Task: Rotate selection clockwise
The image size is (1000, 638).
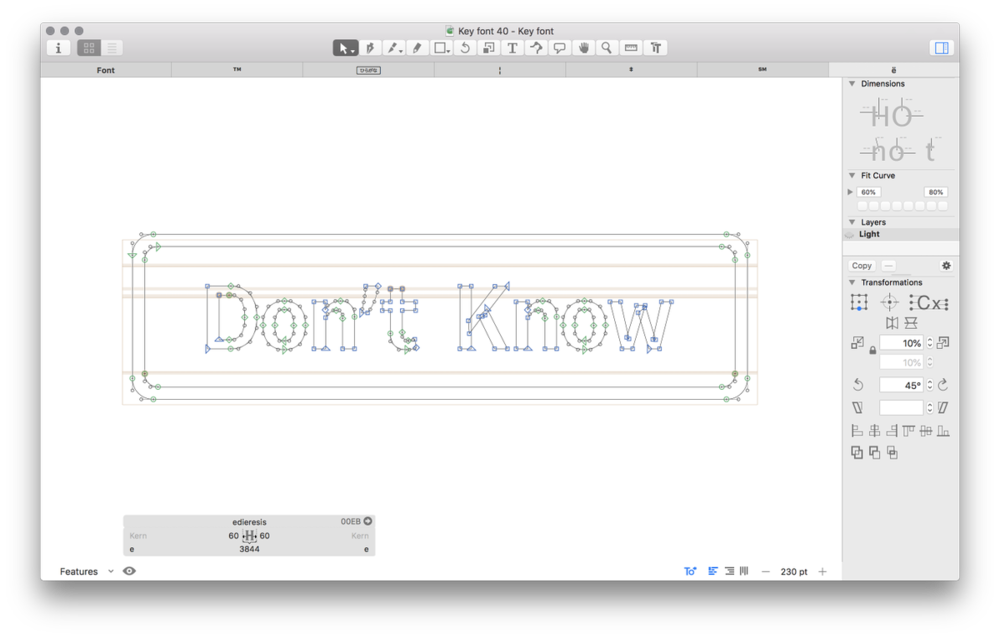Action: (x=943, y=385)
